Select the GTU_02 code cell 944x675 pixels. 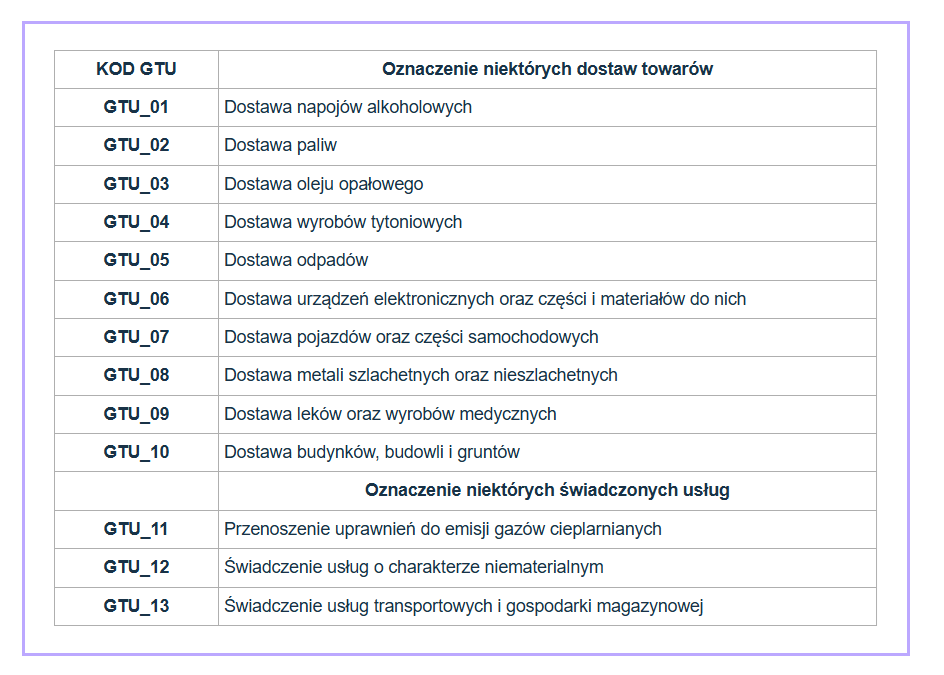pos(136,145)
